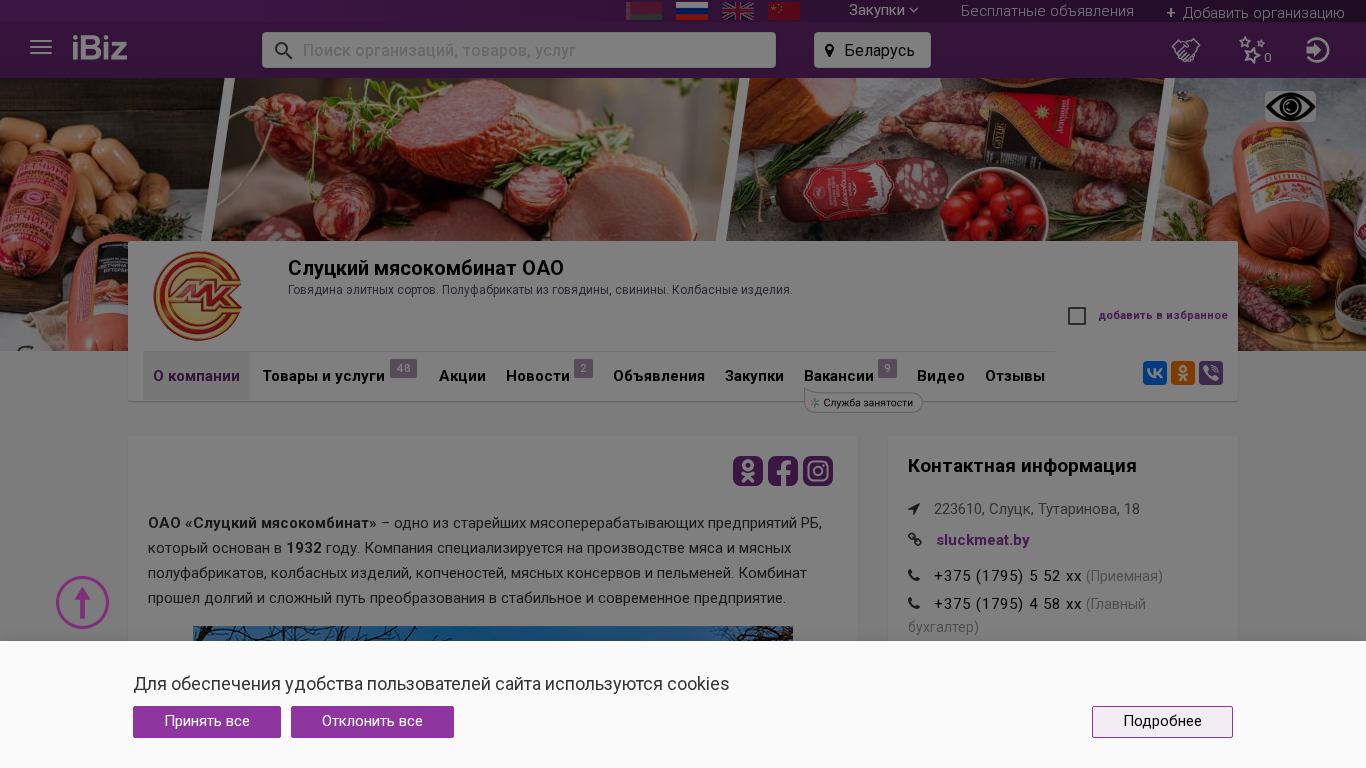Click 'Подробнее' cookie details button
Image resolution: width=1366 pixels, height=768 pixels.
(1162, 722)
